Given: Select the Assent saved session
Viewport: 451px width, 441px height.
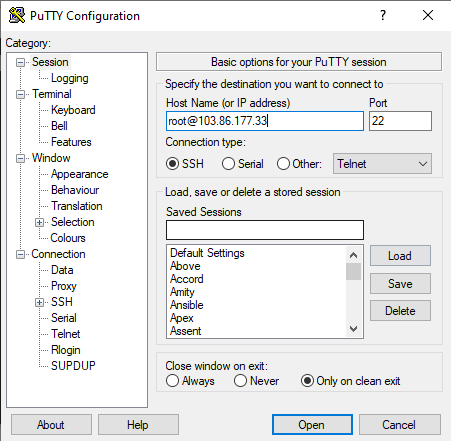Looking at the screenshot, I should 186,331.
